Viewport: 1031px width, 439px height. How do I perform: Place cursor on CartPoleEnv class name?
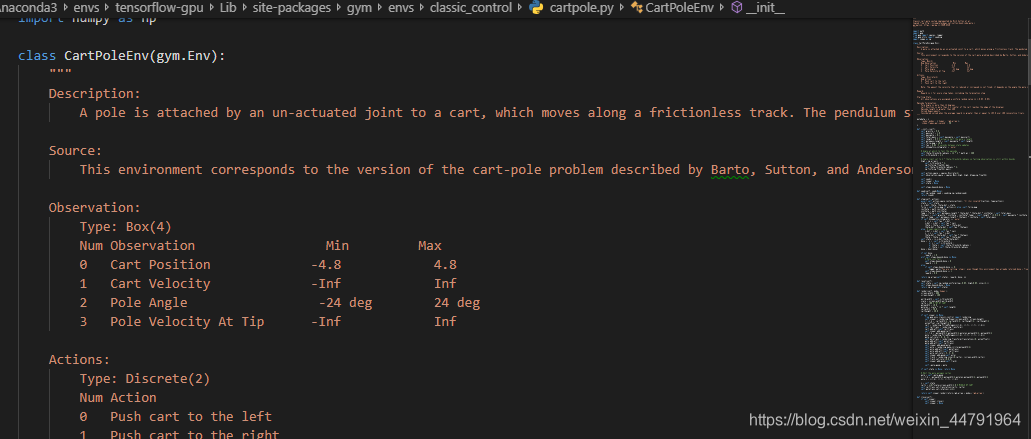click(x=107, y=56)
